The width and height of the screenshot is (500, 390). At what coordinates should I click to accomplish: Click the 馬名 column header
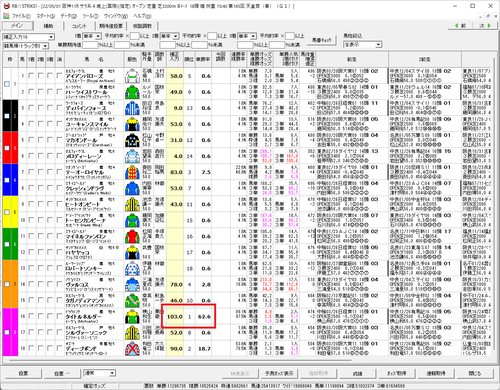(x=94, y=59)
